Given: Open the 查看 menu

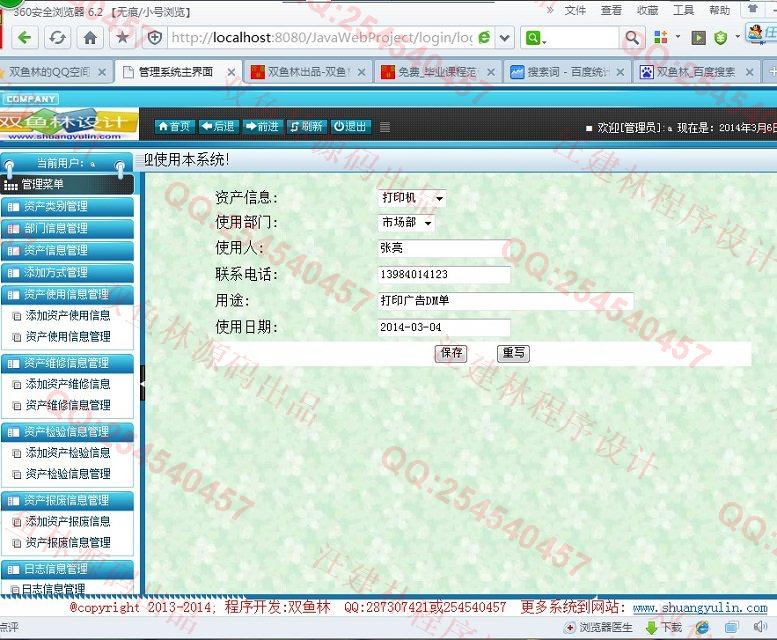Looking at the screenshot, I should (611, 10).
